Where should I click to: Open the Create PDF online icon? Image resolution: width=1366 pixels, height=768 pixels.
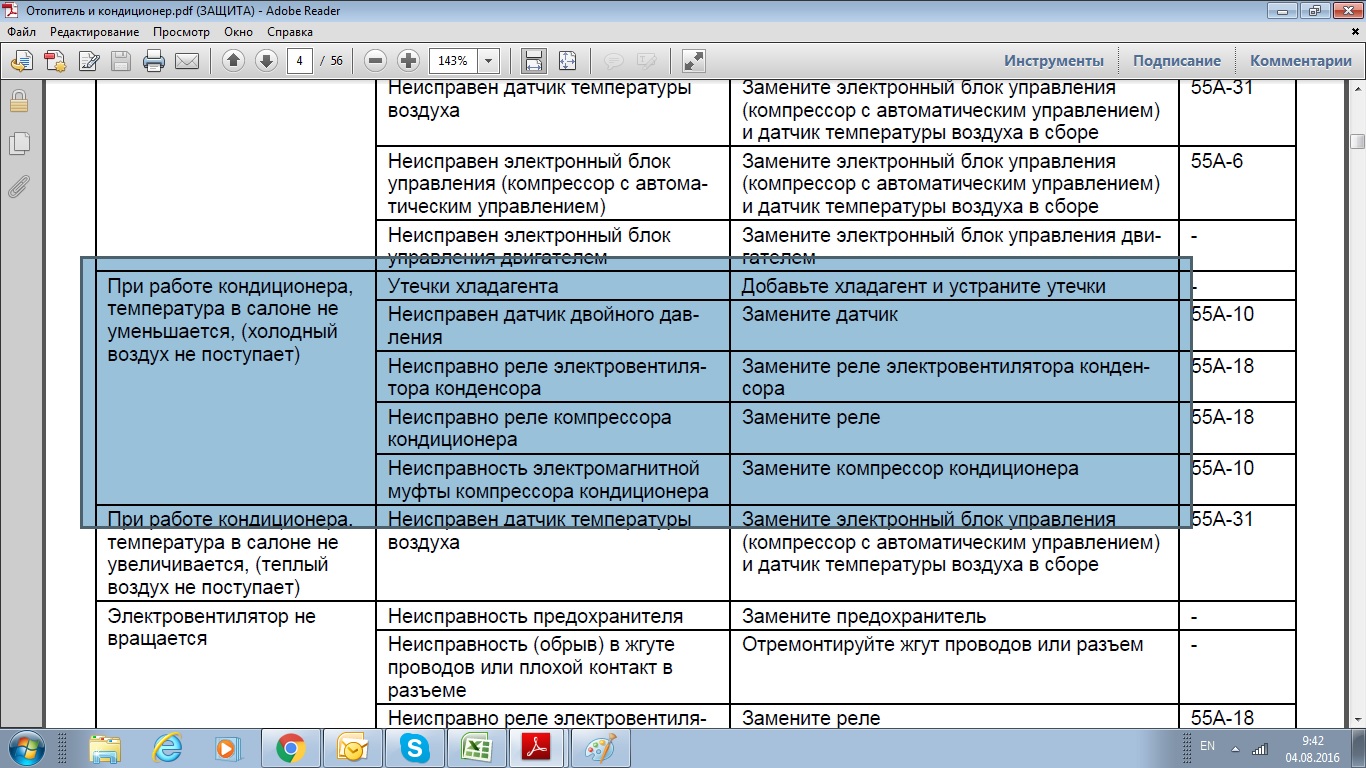coord(55,61)
